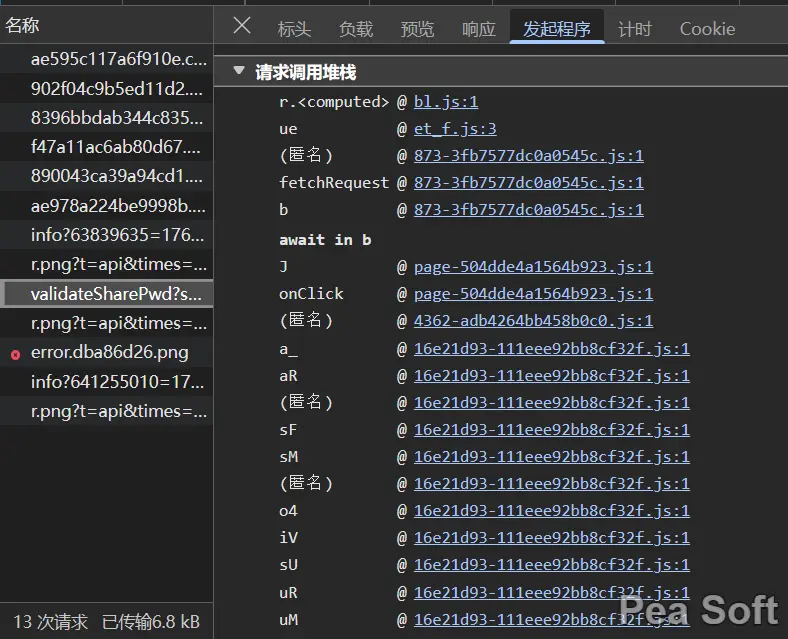Open the 预览 tab

pyautogui.click(x=417, y=29)
